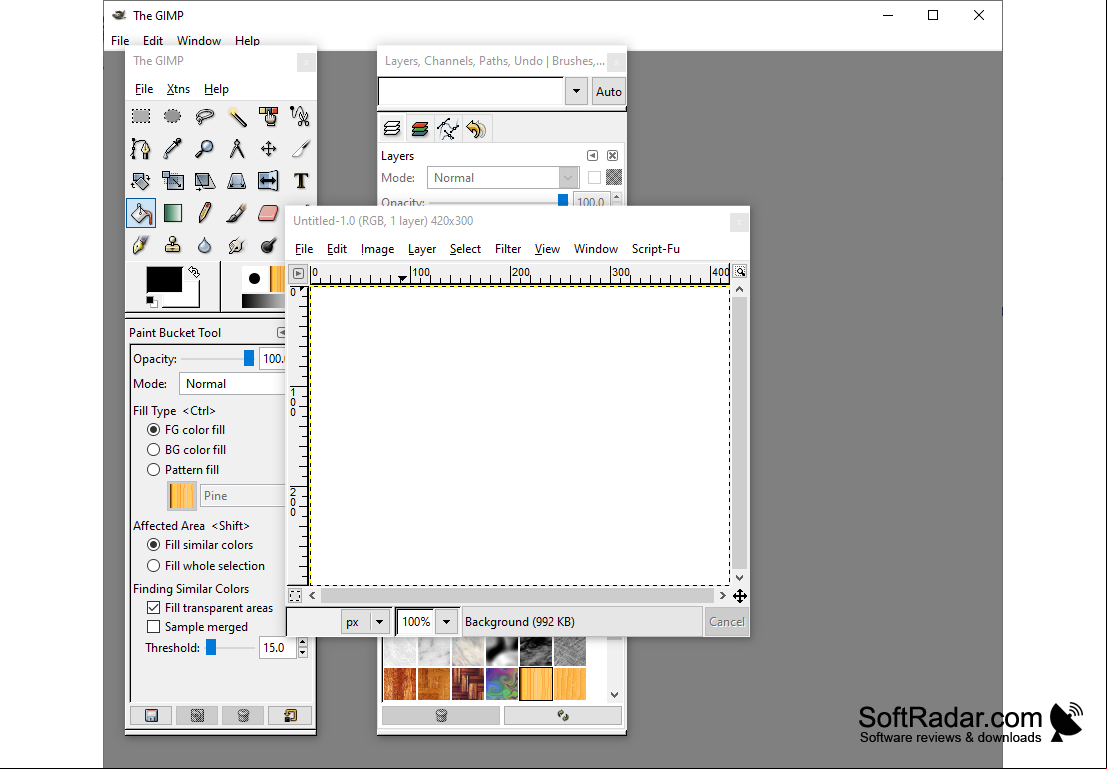Toggle Quick Mask in image window
This screenshot has height=769, width=1107.
295,596
